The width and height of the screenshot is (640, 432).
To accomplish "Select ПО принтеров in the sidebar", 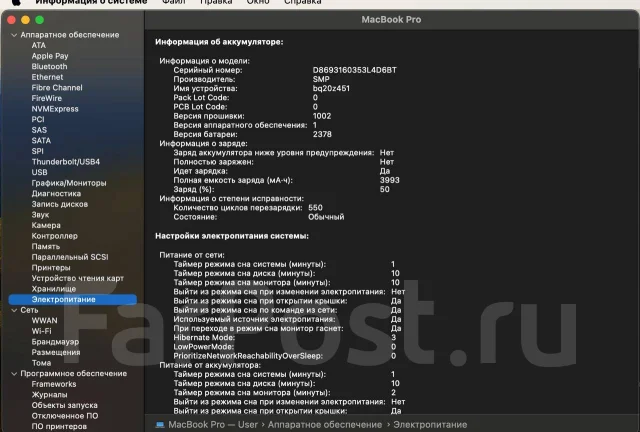I will coord(59,426).
